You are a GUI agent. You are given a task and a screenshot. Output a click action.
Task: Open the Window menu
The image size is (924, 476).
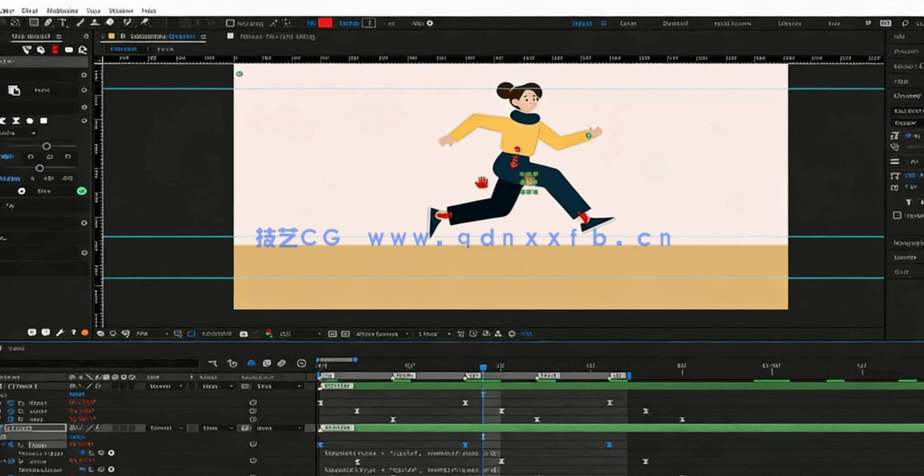point(121,10)
